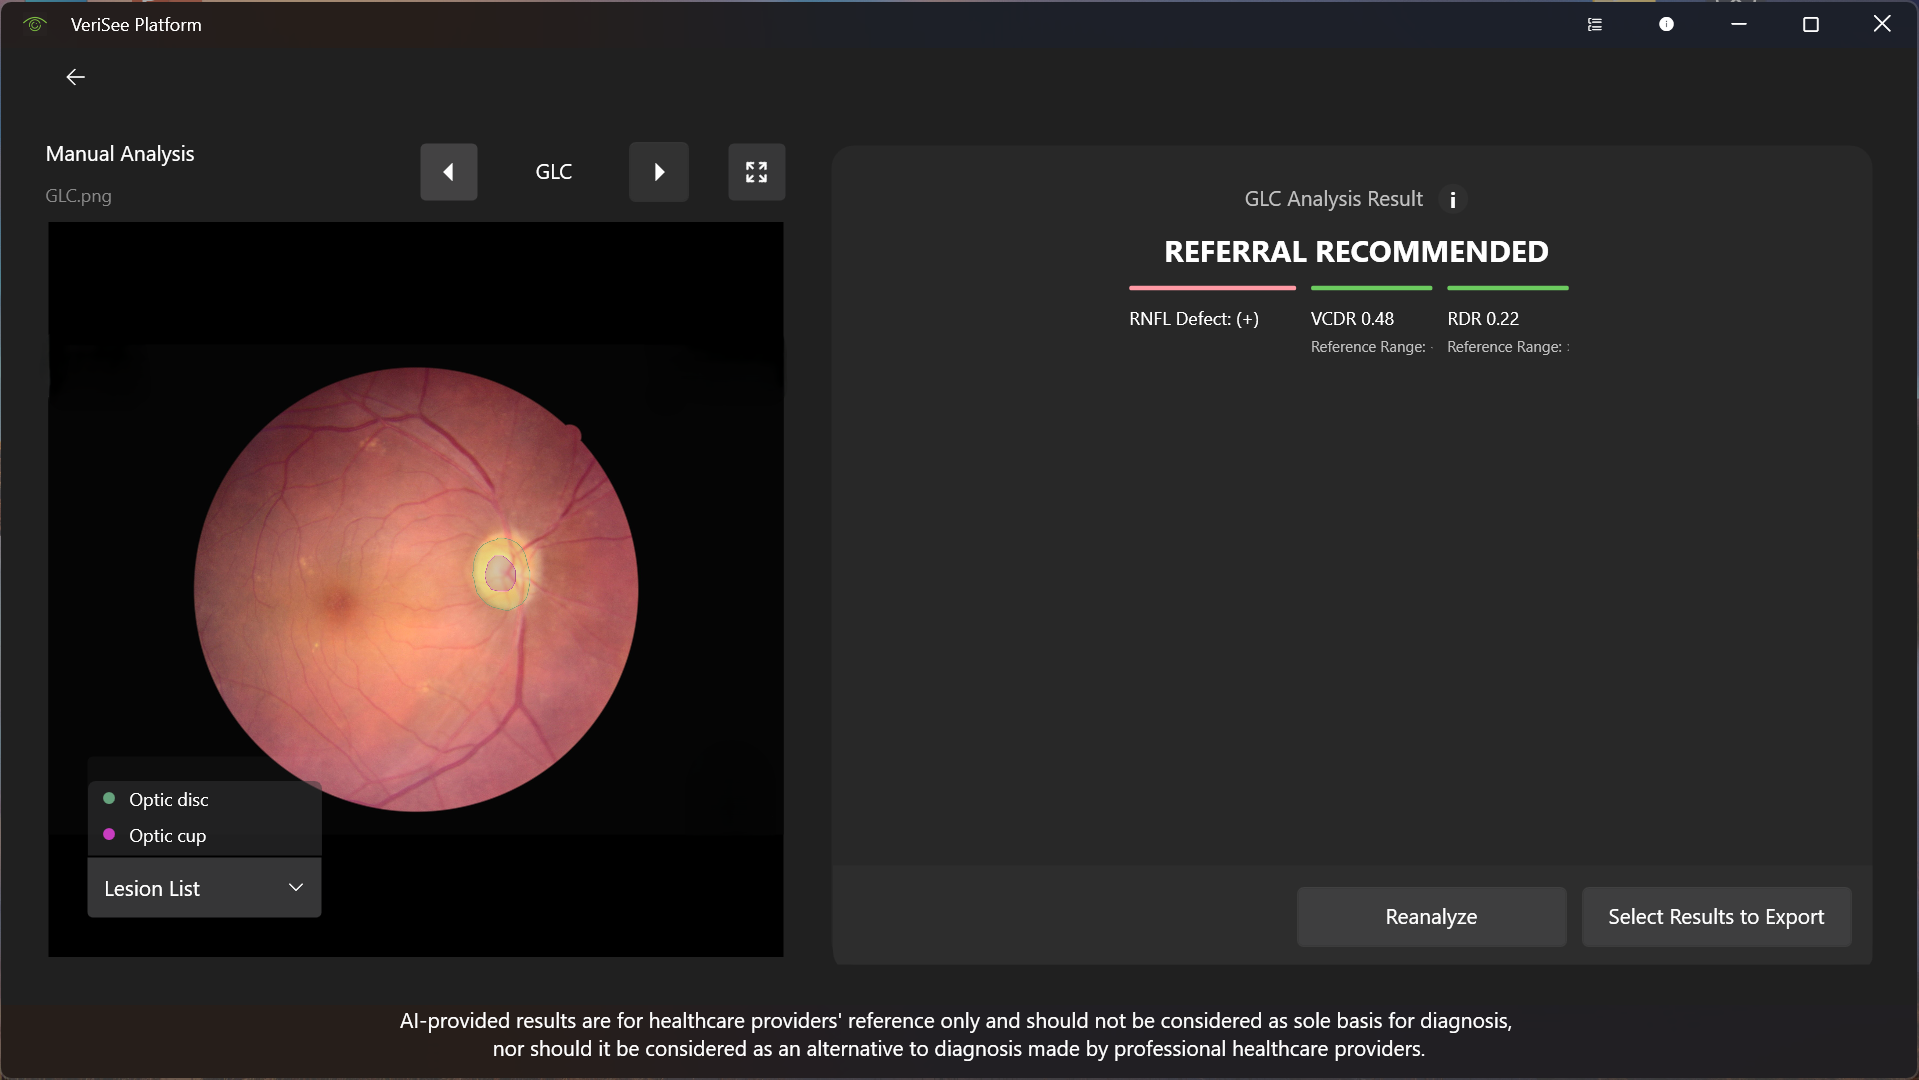Go to previous image with left arrow

point(448,172)
